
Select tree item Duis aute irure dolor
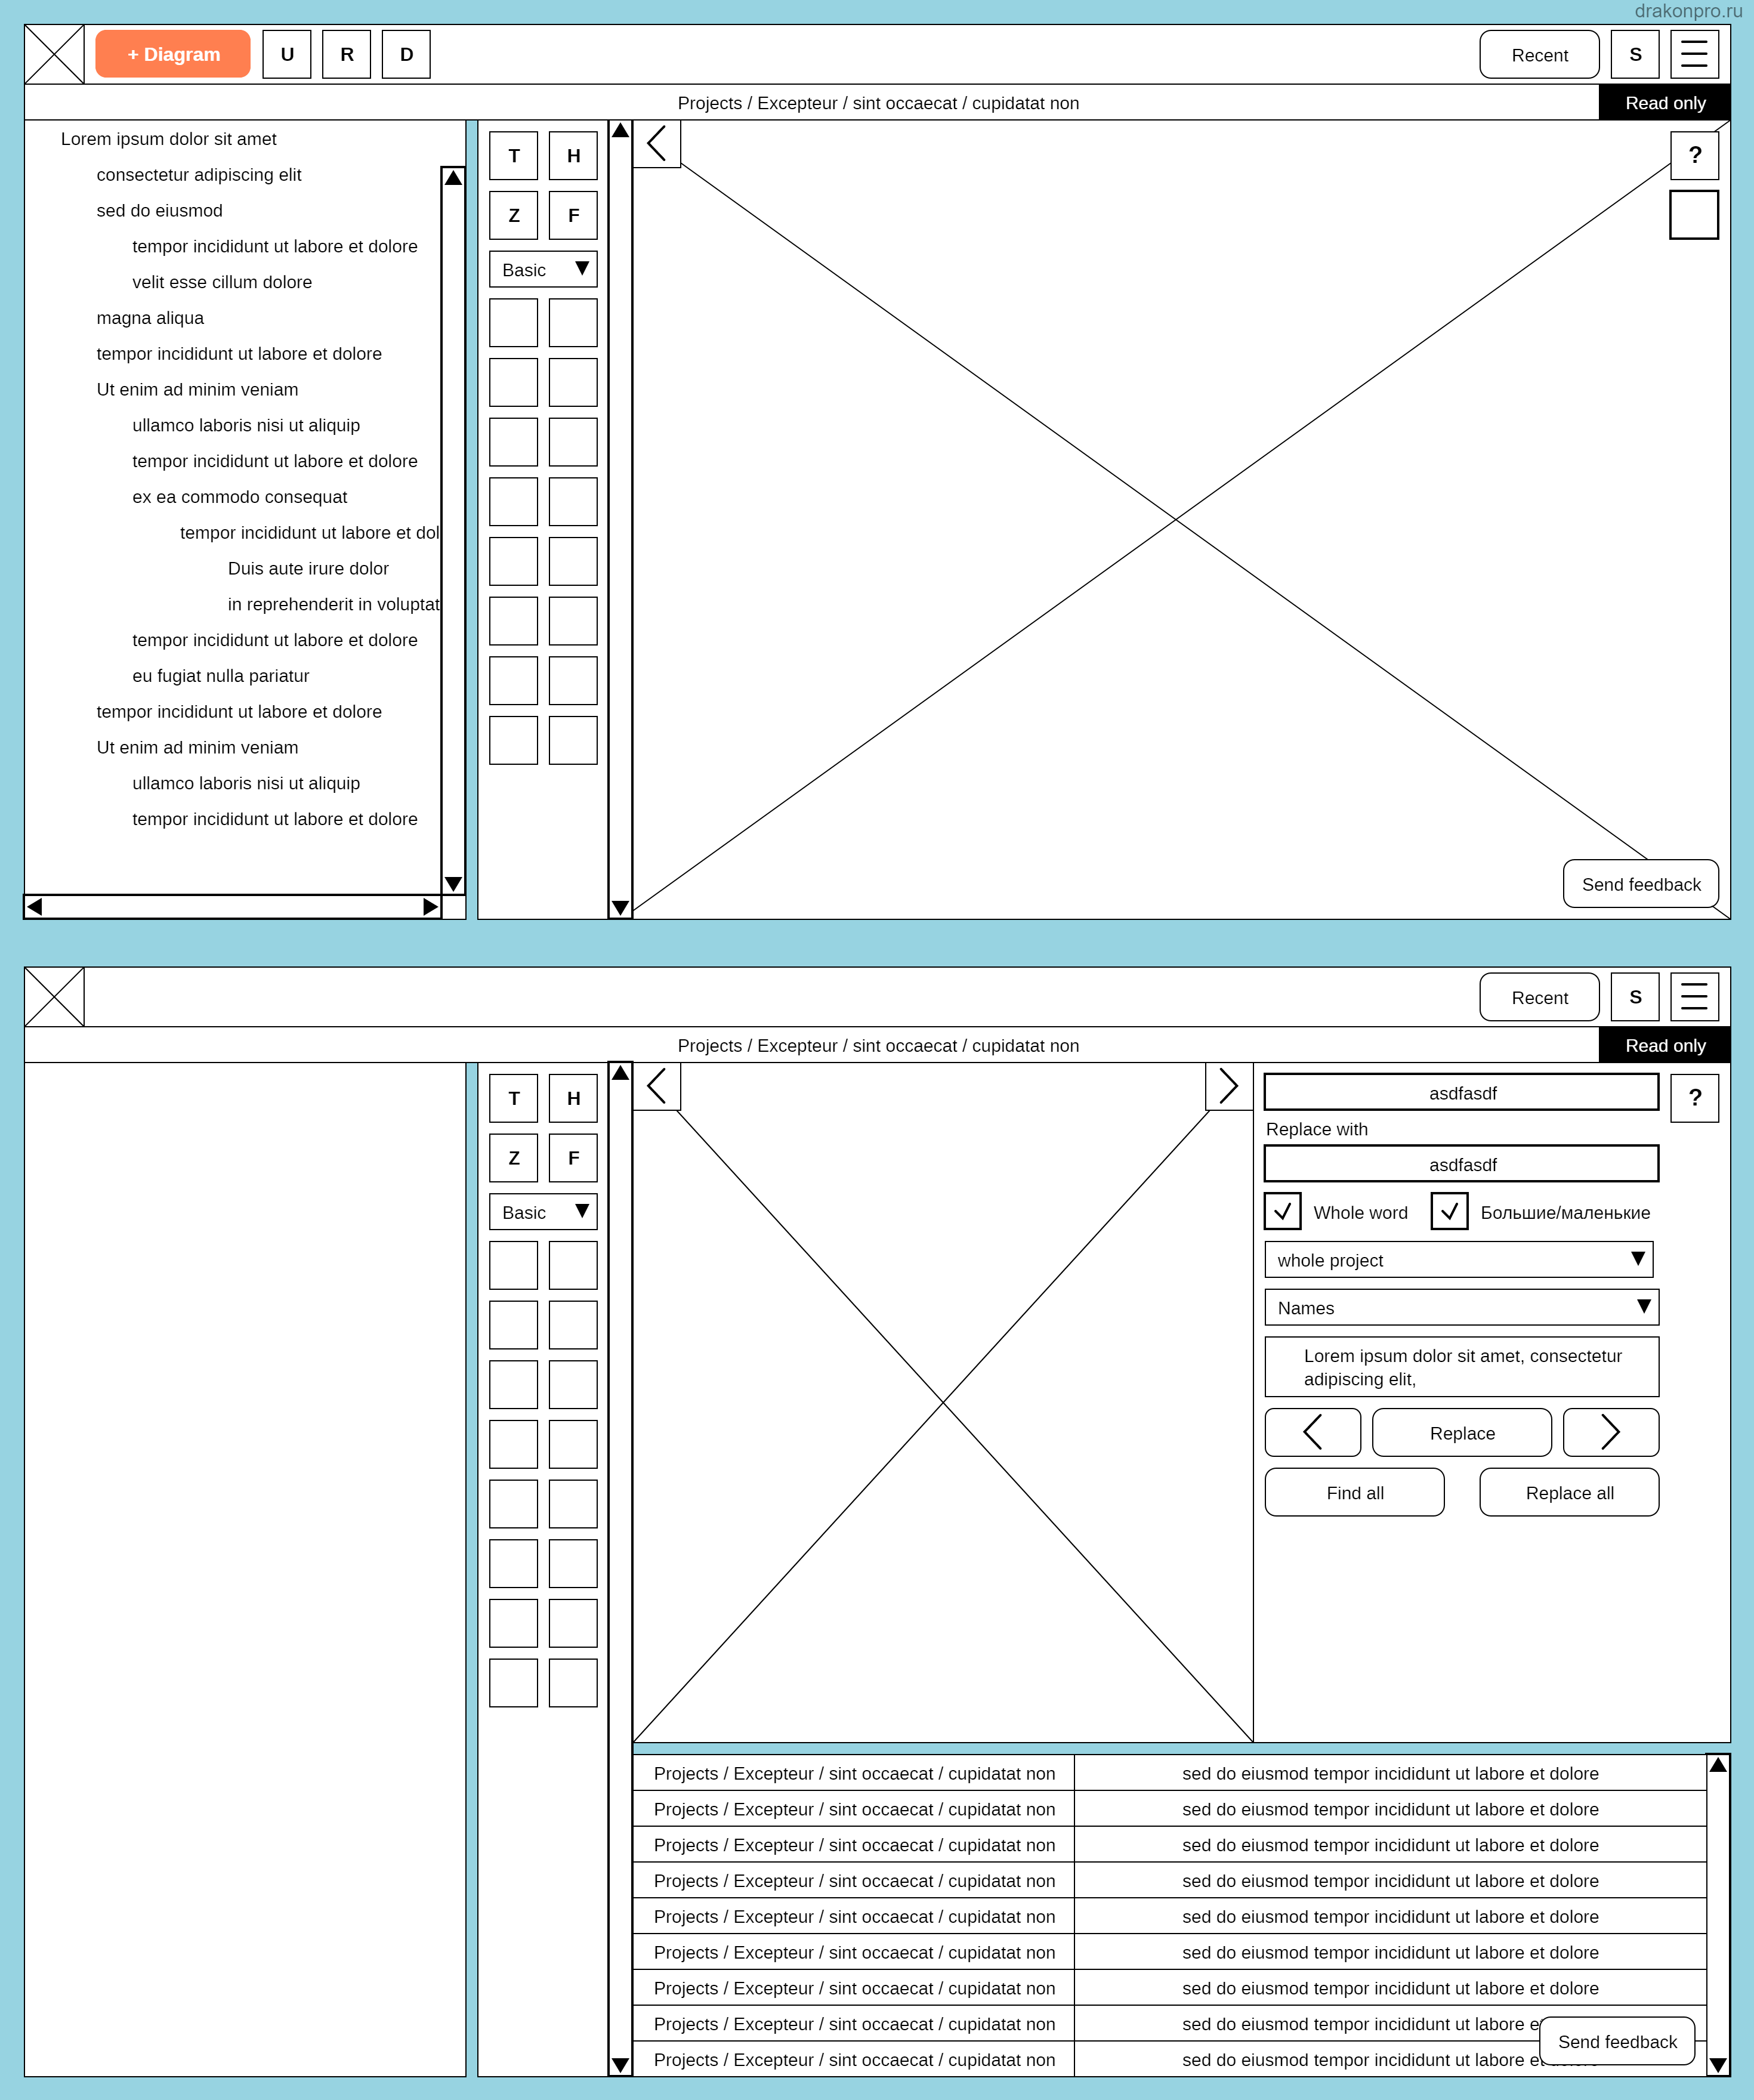click(308, 569)
